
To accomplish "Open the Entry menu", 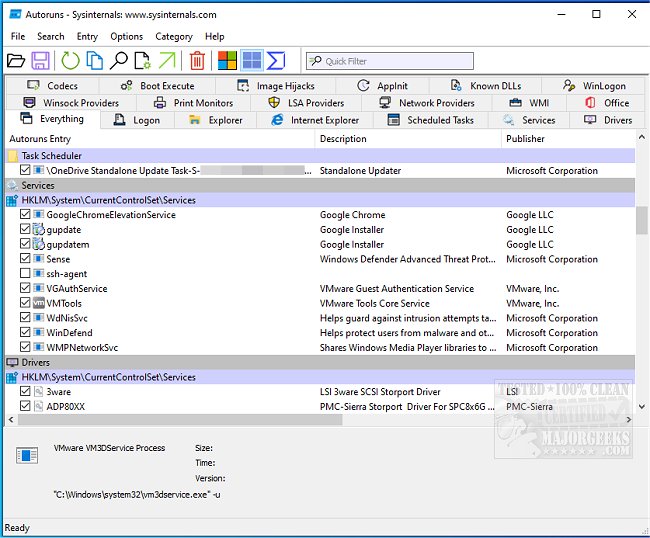I will point(87,36).
